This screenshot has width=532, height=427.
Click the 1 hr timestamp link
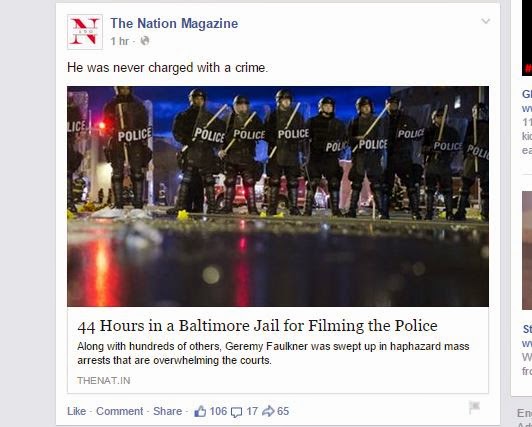click(x=120, y=41)
